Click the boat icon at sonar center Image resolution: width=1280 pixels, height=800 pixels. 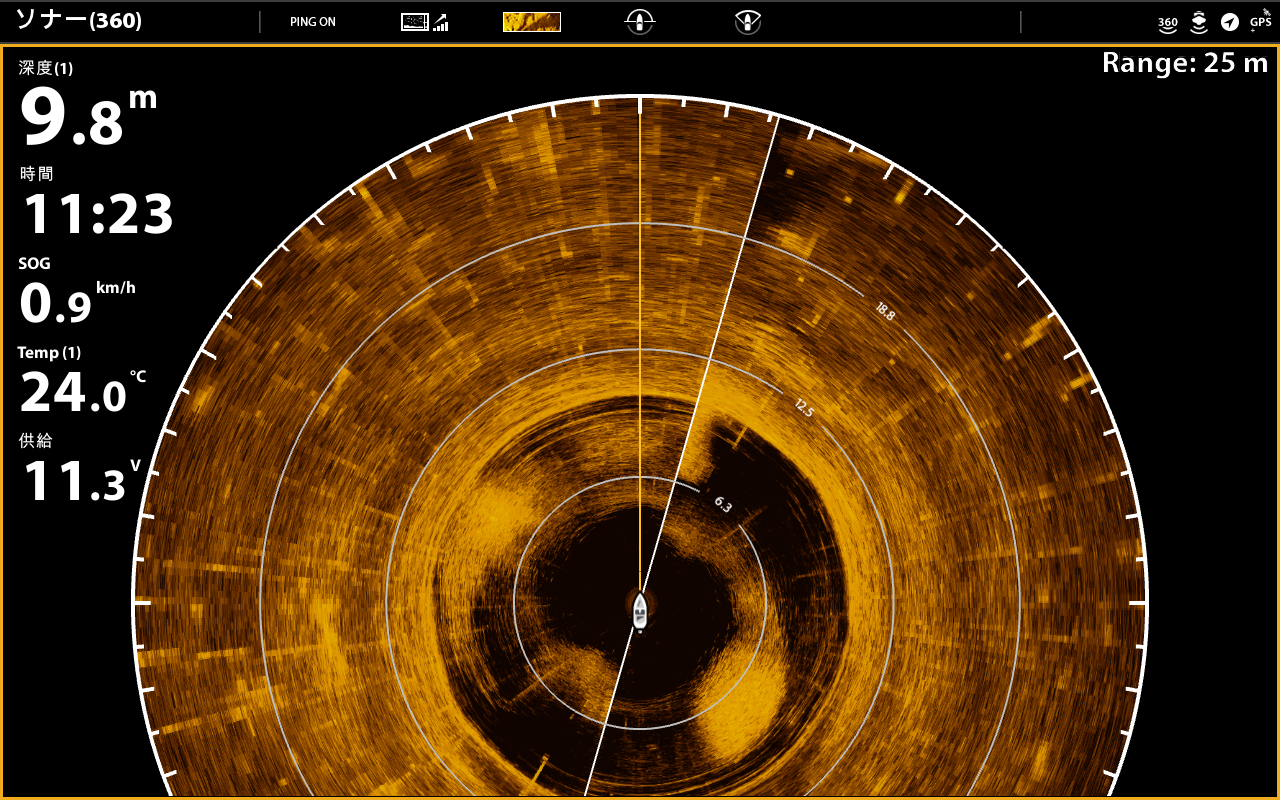pyautogui.click(x=640, y=611)
